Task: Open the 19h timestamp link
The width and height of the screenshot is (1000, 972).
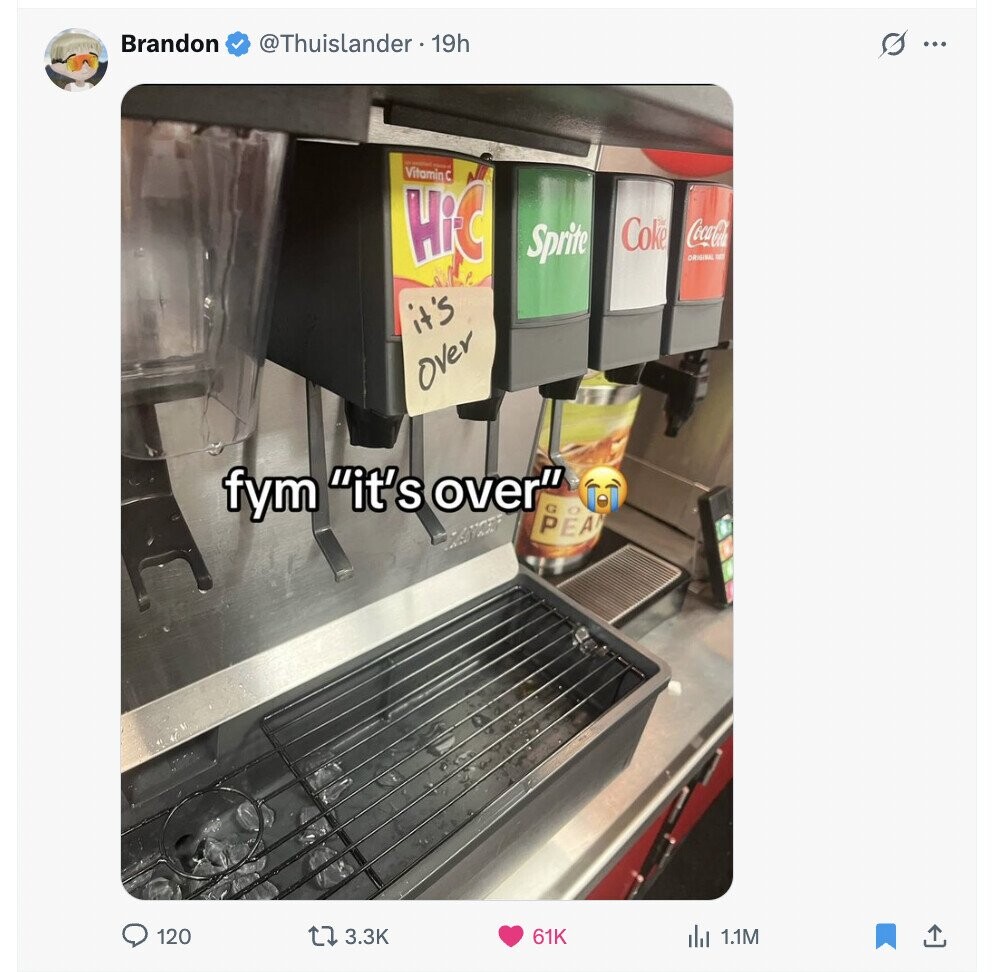Action: pos(451,44)
